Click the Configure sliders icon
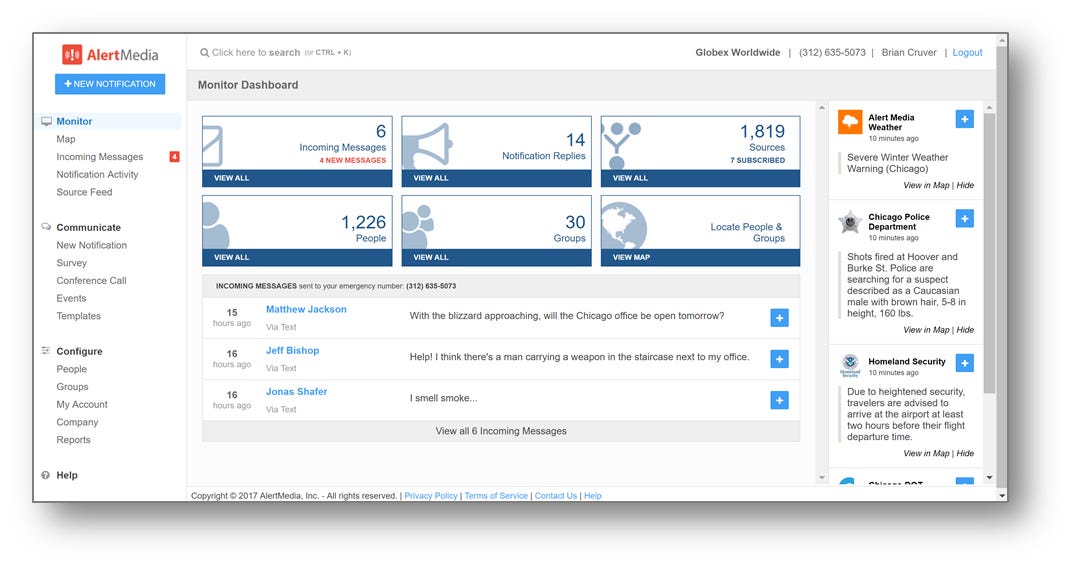This screenshot has height=568, width=1074. click(46, 351)
